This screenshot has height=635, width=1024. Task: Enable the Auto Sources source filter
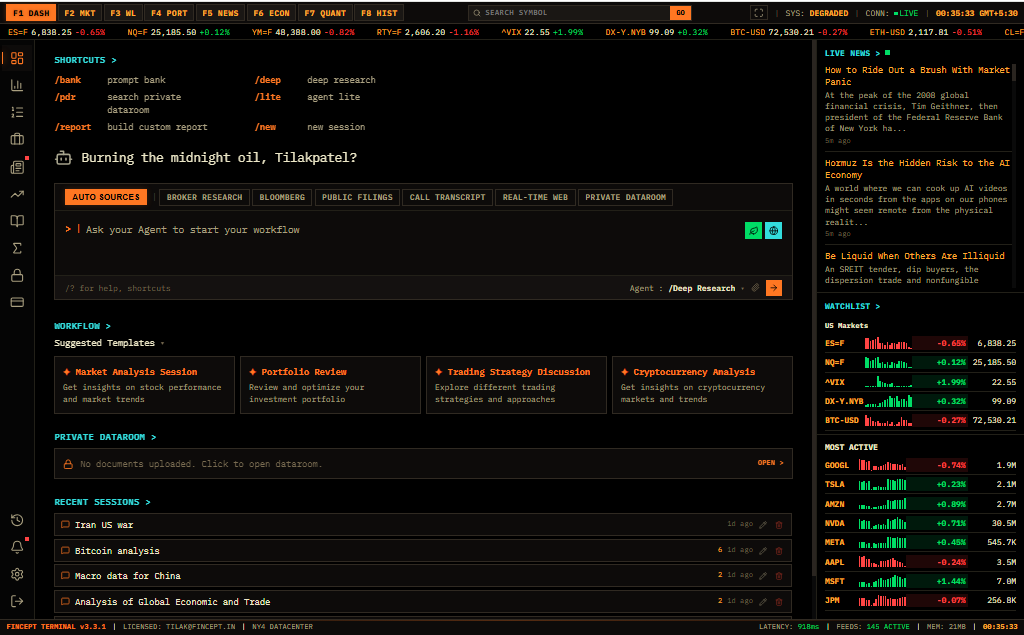coord(106,197)
